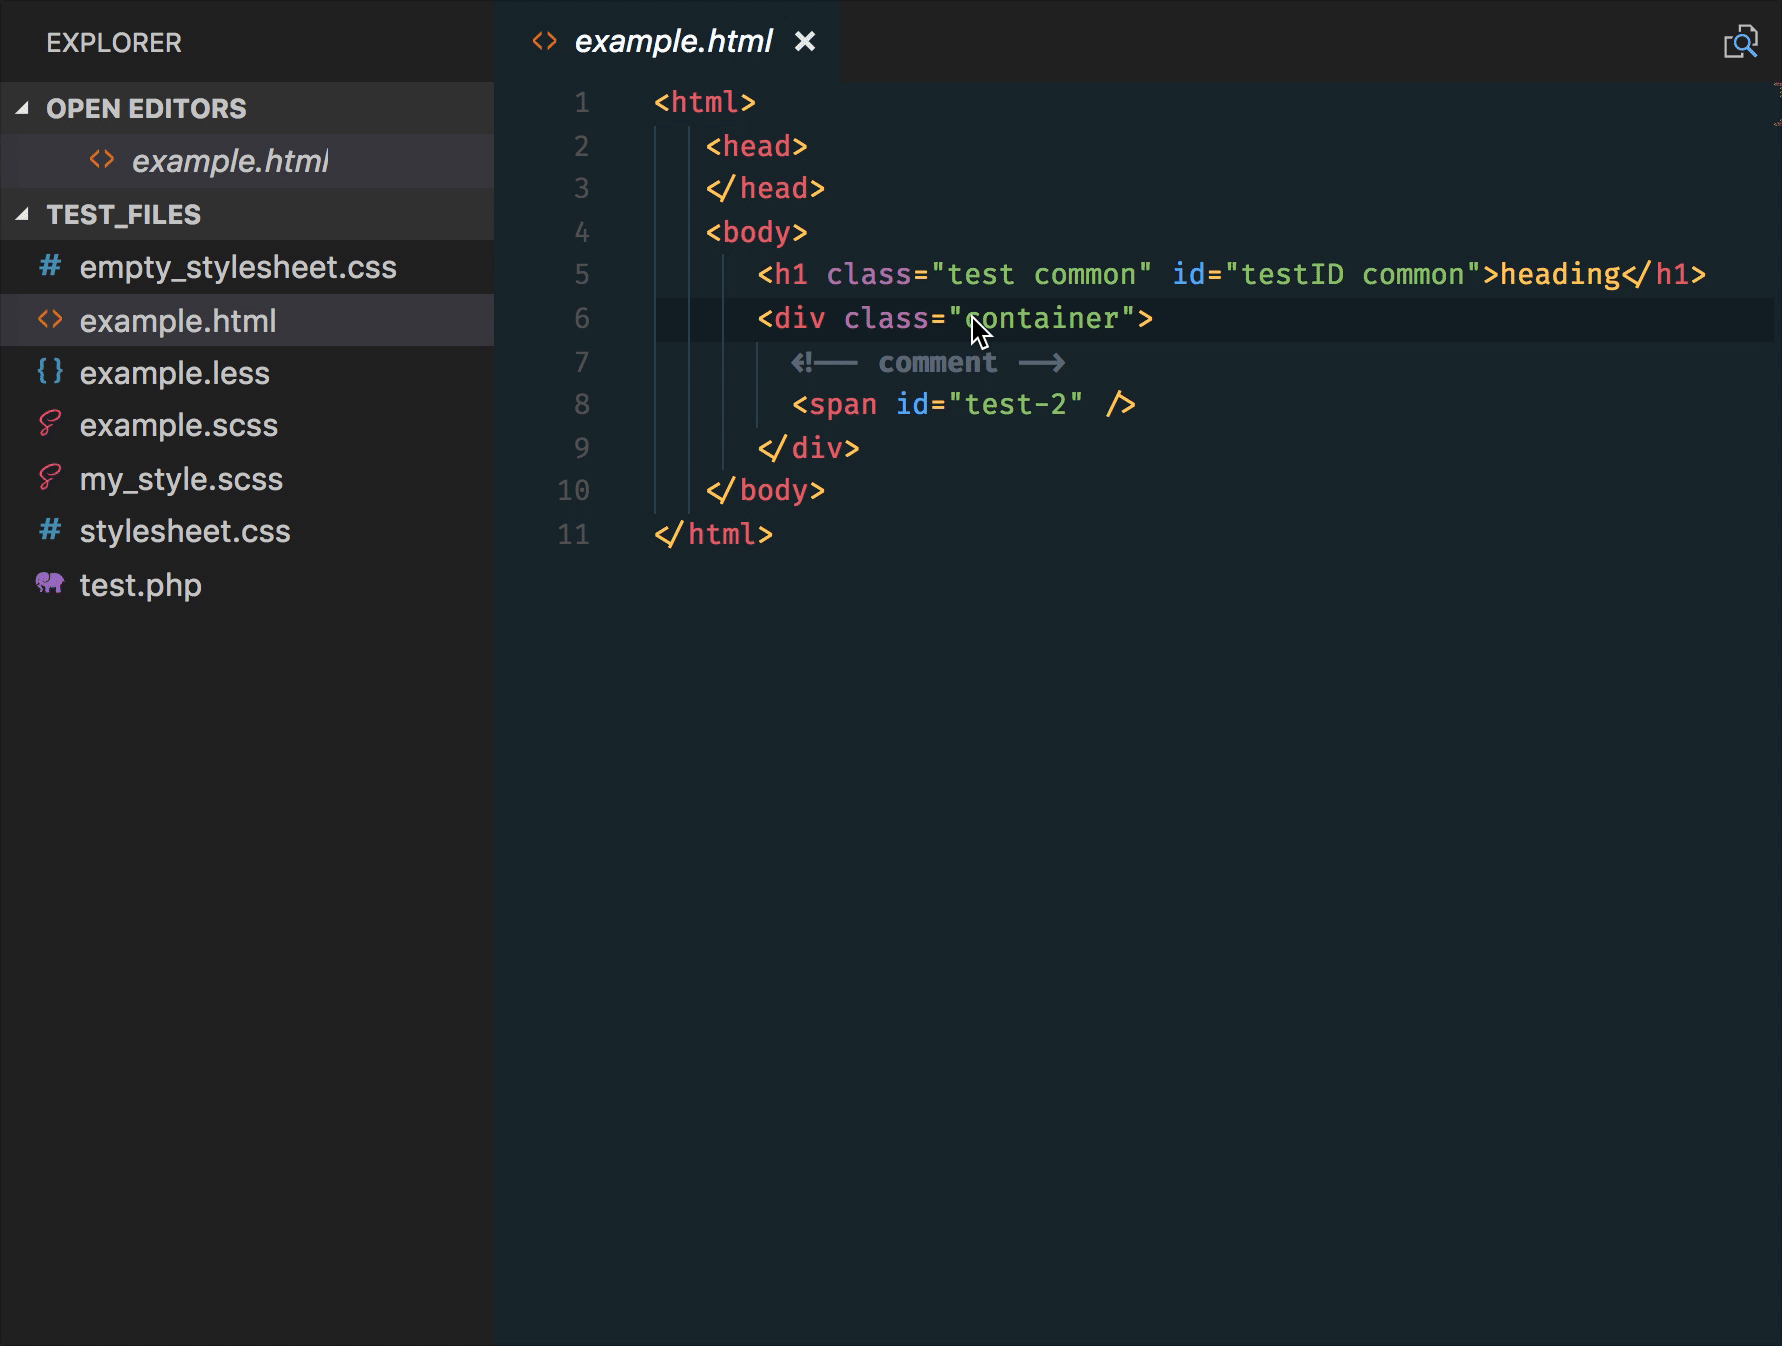Click the HTML icon inside the example.html tab

(x=543, y=41)
